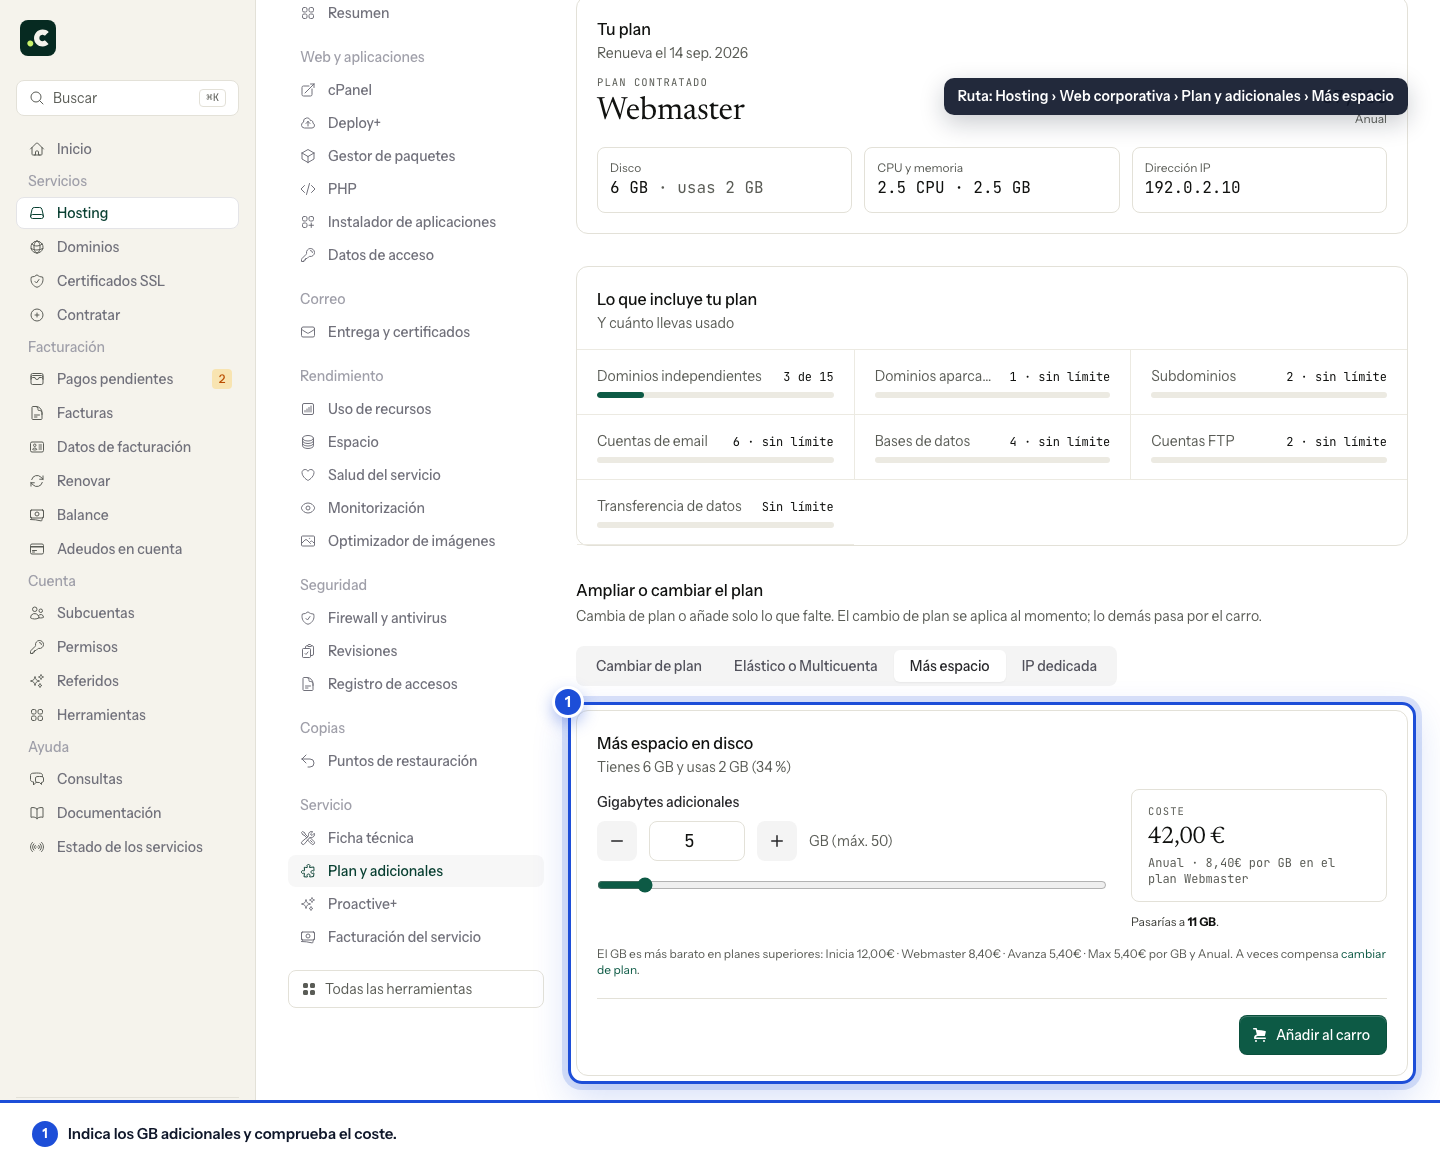Click the Ficha técnica tools icon
Image resolution: width=1440 pixels, height=1164 pixels.
pos(308,838)
